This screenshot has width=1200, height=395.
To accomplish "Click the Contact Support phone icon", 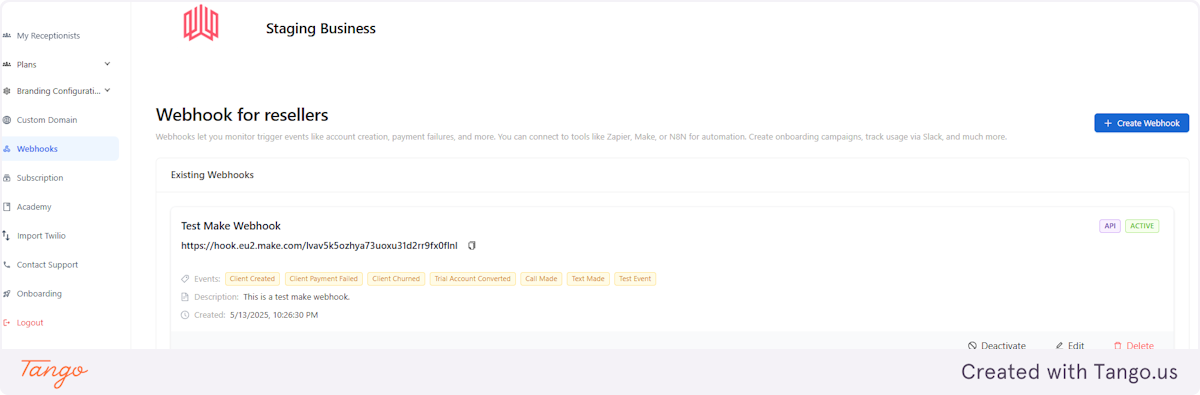I will [7, 265].
